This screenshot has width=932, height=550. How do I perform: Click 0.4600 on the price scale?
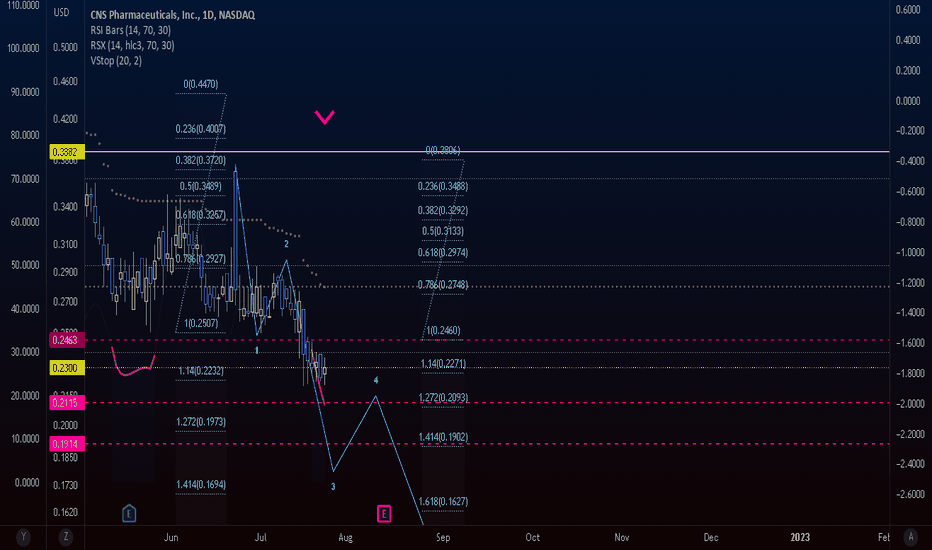[65, 81]
